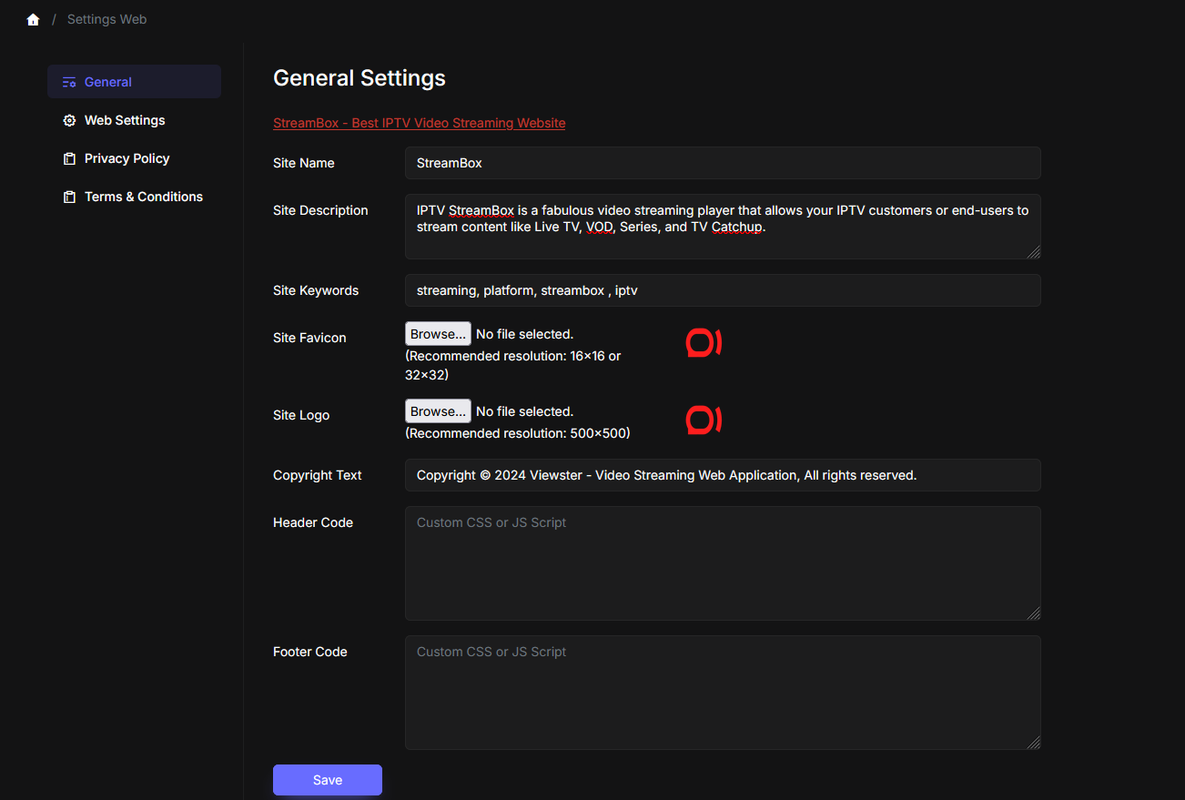This screenshot has height=800, width=1185.
Task: Focus the Site Name input field
Action: 722,163
